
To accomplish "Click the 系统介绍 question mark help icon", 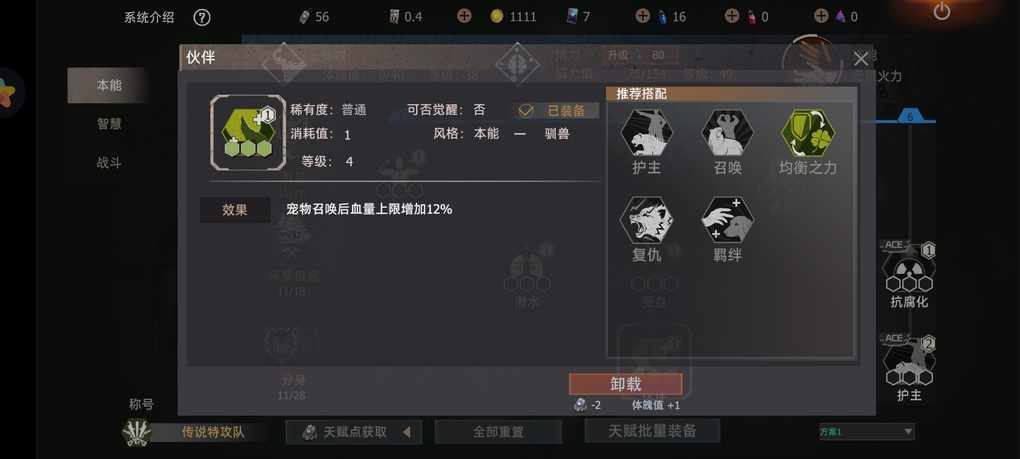I will pos(202,18).
